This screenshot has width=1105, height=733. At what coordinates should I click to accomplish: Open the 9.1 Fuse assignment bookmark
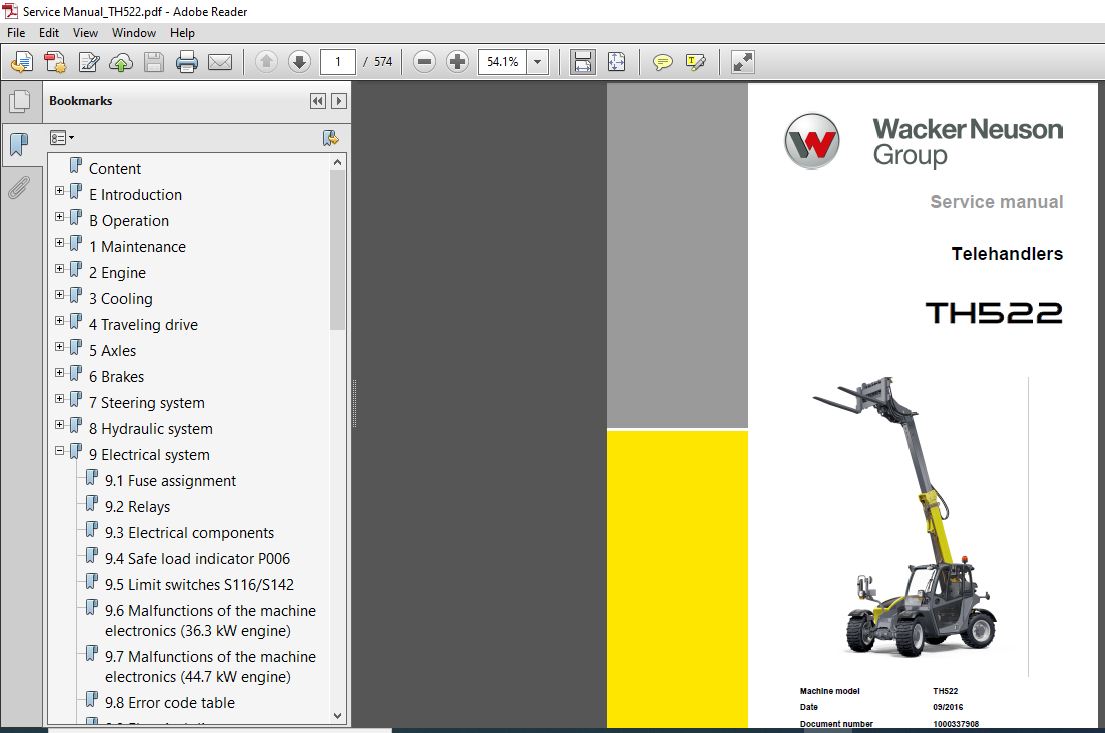(170, 481)
